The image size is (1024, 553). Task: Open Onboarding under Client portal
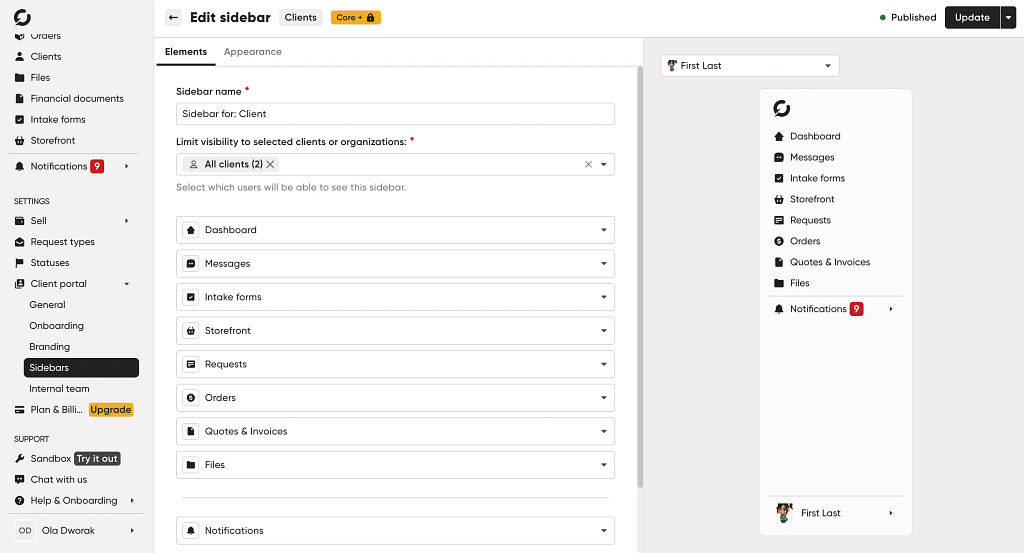(x=56, y=326)
